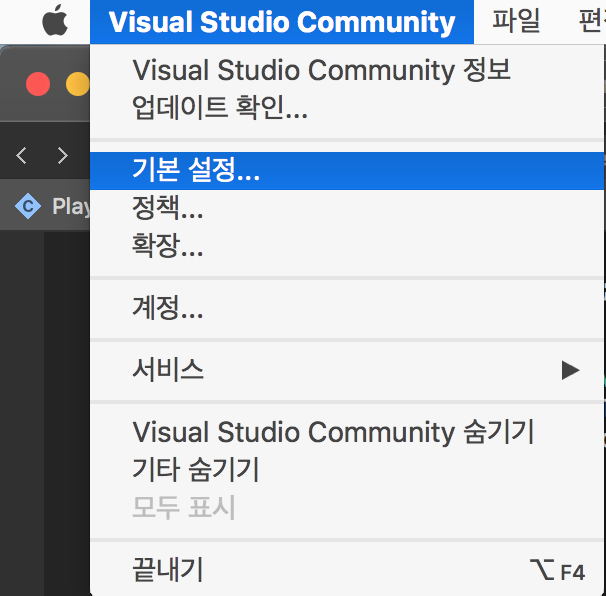Select the 정책... menu entry
Viewport: 606px width, 596px height.
(x=347, y=208)
